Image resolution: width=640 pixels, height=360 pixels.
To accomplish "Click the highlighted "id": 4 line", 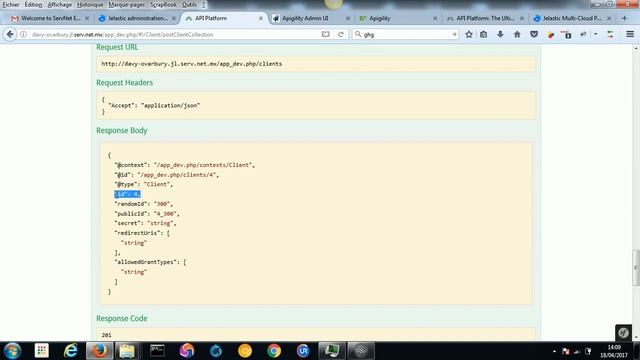I will (127, 194).
